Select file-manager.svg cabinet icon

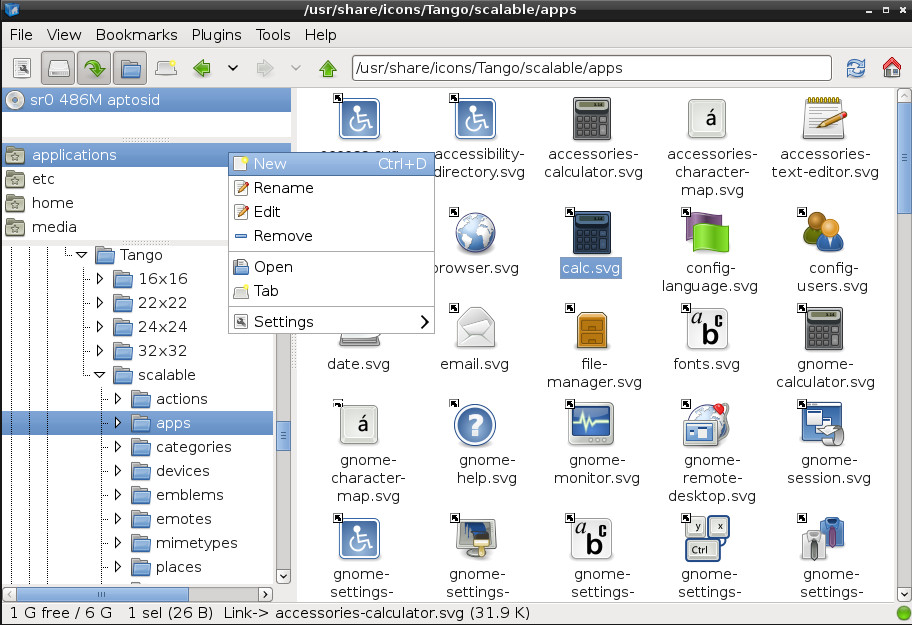(x=592, y=329)
